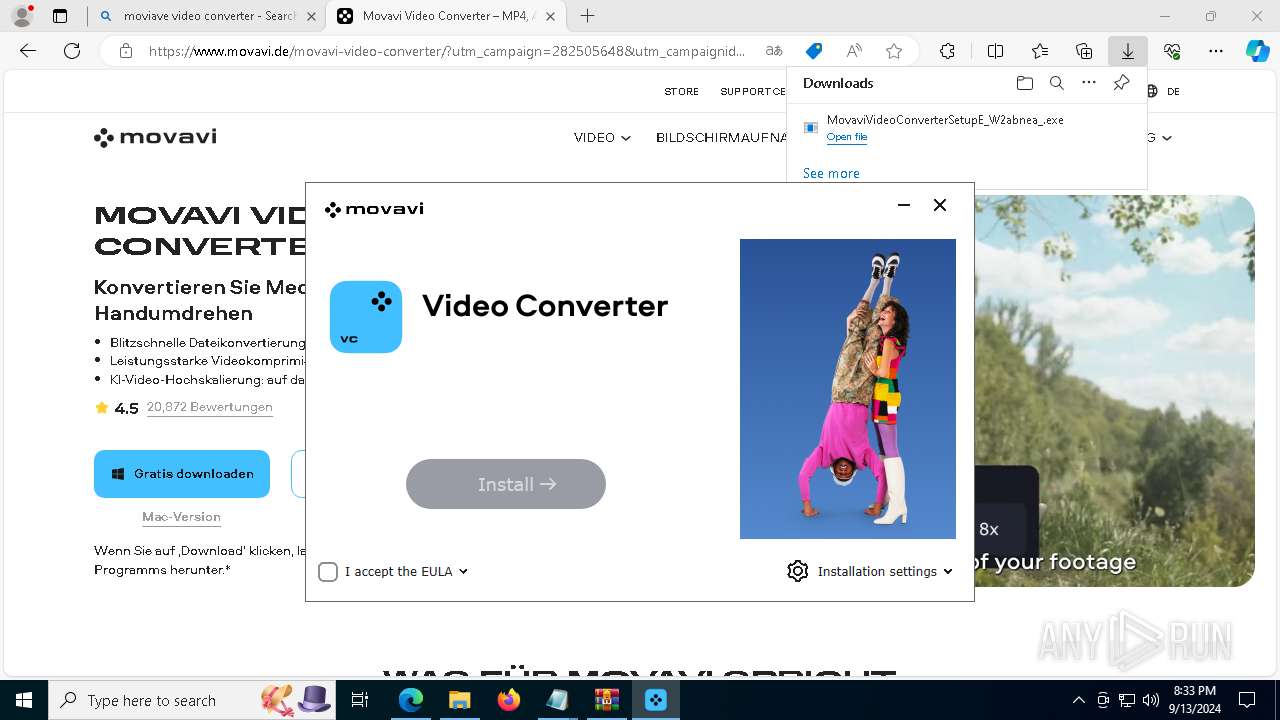The height and width of the screenshot is (720, 1280).
Task: Open volume control in system tray
Action: point(1151,700)
